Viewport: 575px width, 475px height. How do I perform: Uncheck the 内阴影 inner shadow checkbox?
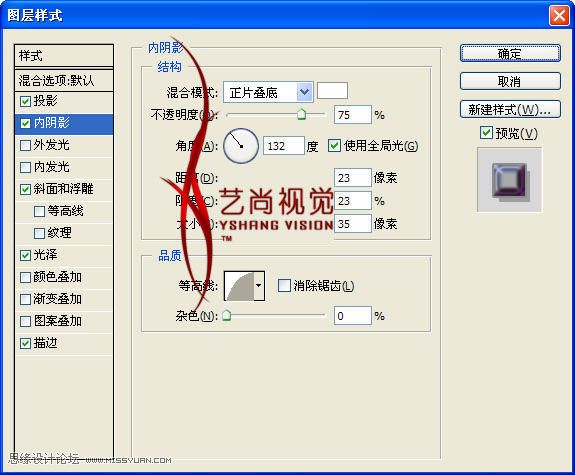pyautogui.click(x=25, y=123)
